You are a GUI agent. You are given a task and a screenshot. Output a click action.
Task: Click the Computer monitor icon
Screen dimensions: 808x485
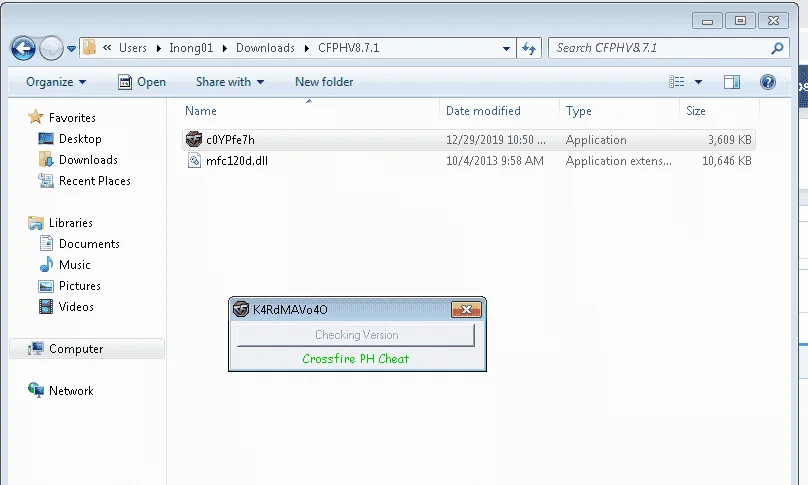coord(36,349)
